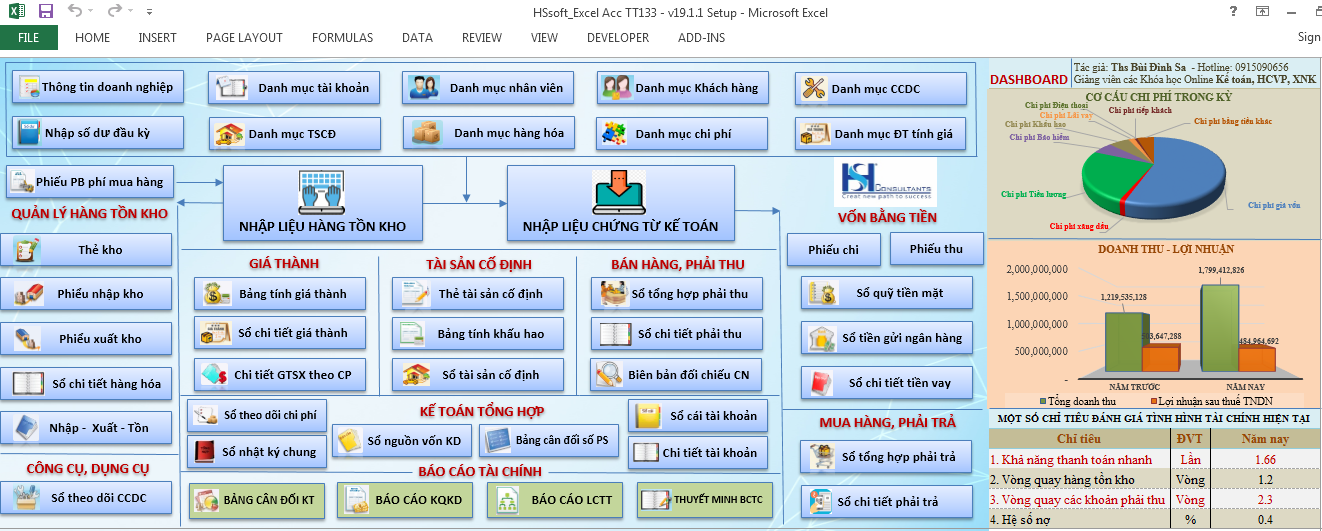Image resolution: width=1322 pixels, height=531 pixels.
Task: Switch to the REVIEW tab
Action: [x=482, y=38]
